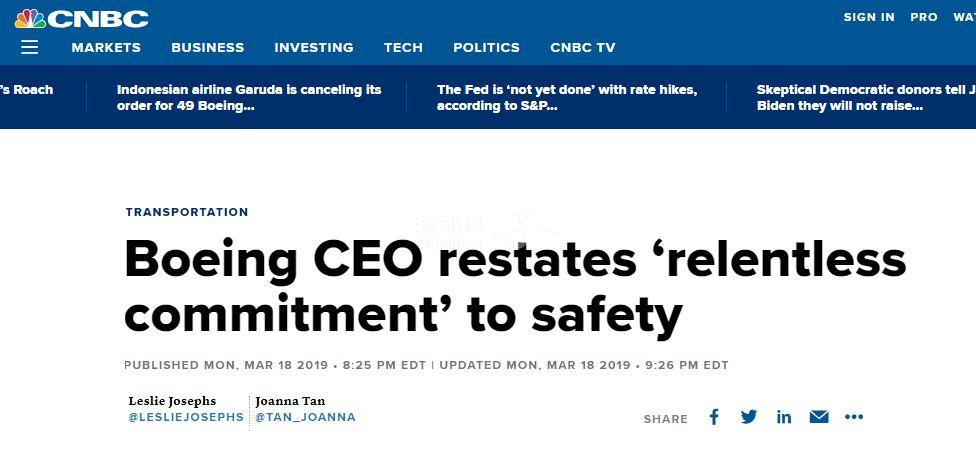Share article on Twitter

pos(749,417)
